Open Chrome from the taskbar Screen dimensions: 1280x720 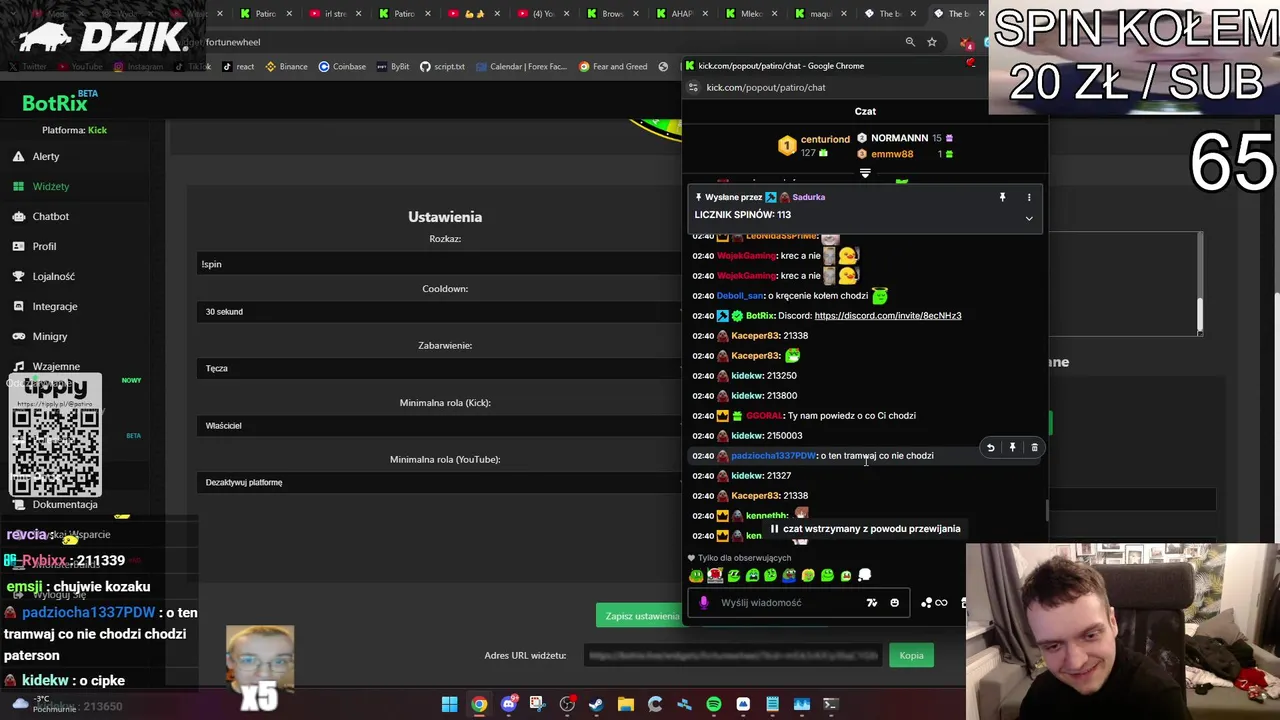[479, 704]
